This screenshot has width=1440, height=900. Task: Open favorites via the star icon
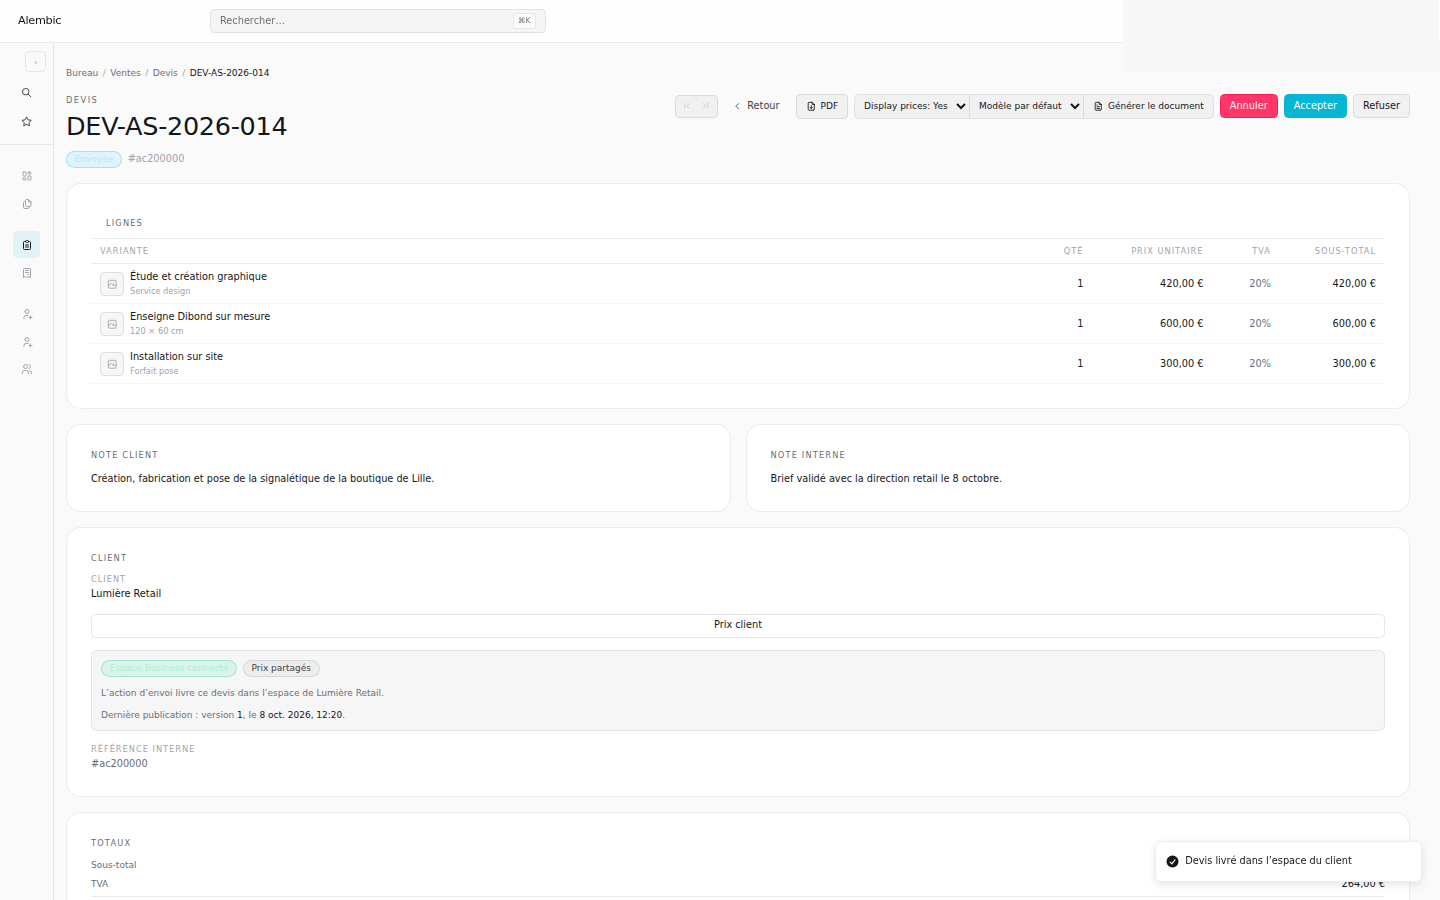[x=27, y=122]
